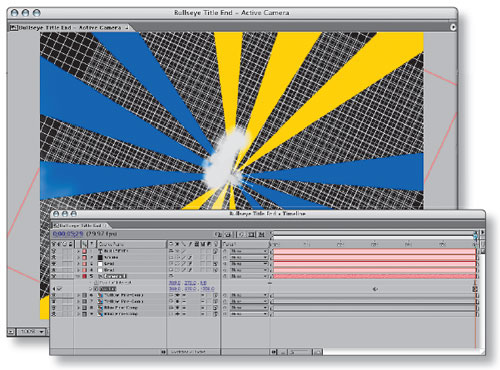Click the parent pick whip for layer 9
The height and width of the screenshot is (370, 500).
(x=225, y=314)
